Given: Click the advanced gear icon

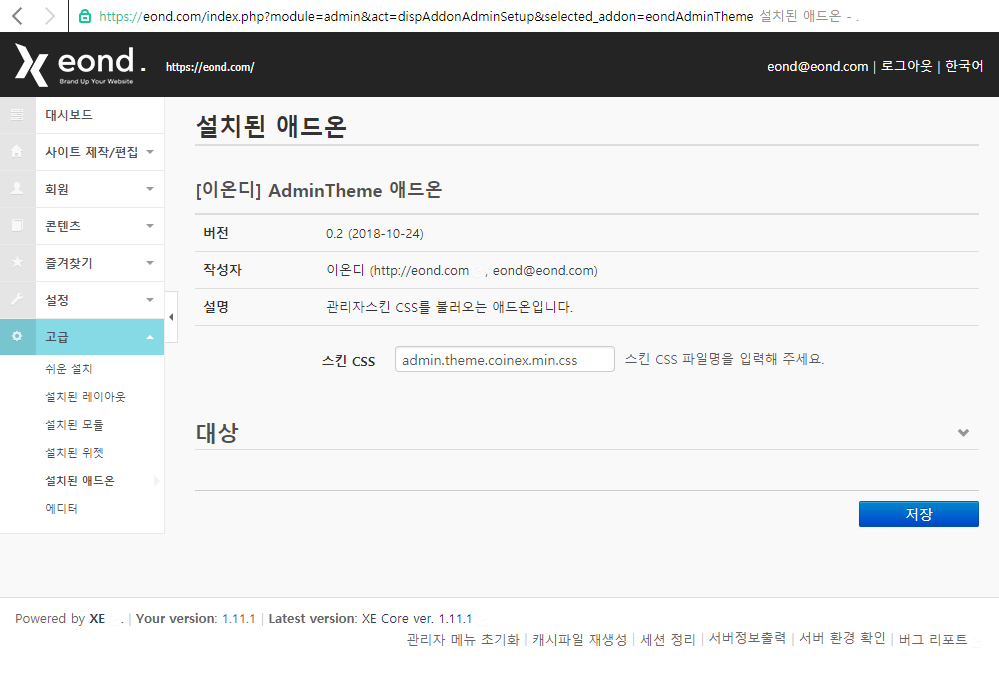Looking at the screenshot, I should pyautogui.click(x=17, y=336).
